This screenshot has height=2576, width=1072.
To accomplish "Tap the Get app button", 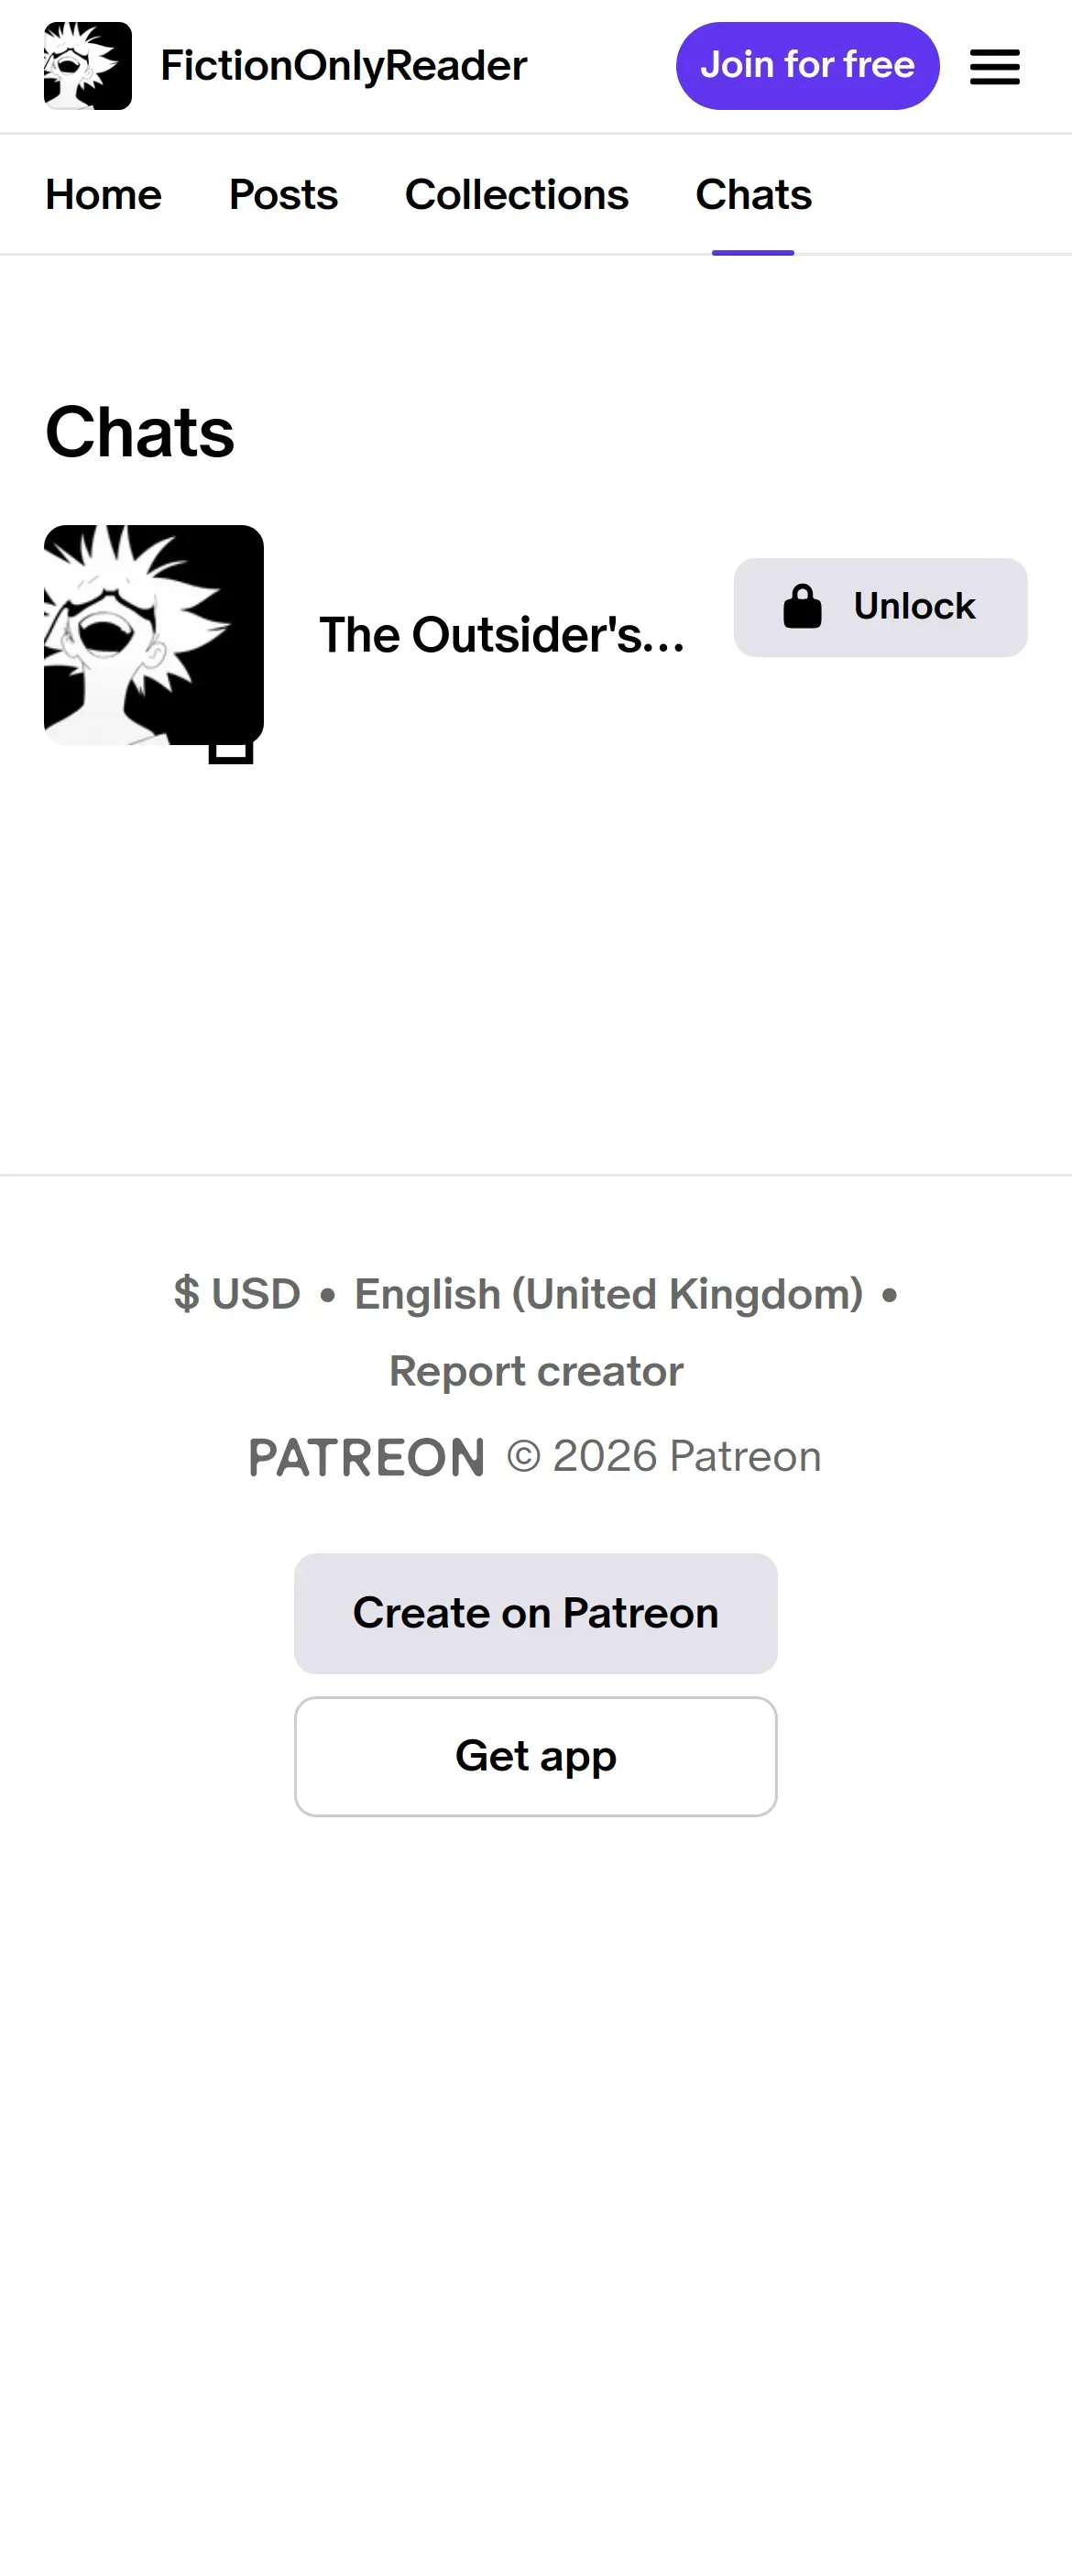I will tap(536, 1756).
